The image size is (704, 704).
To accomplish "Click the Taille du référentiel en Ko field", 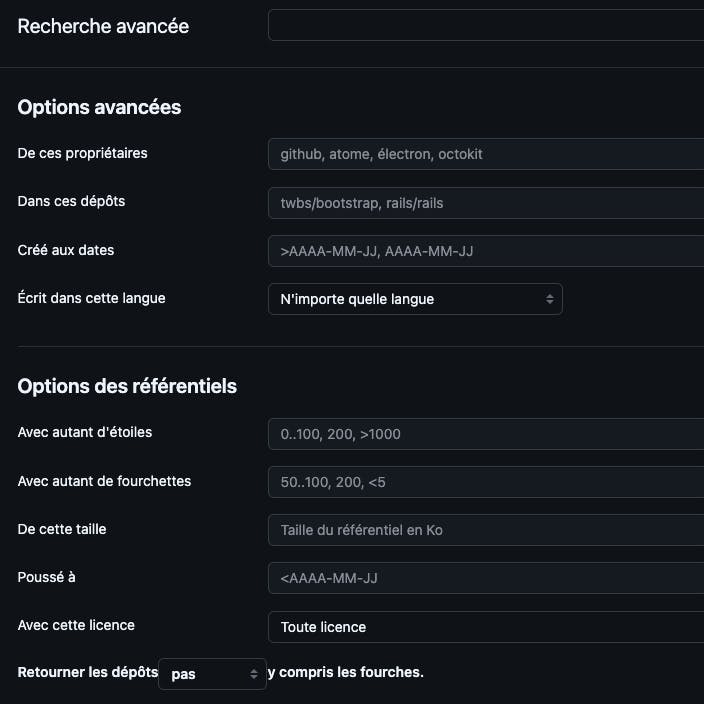I will [485, 530].
